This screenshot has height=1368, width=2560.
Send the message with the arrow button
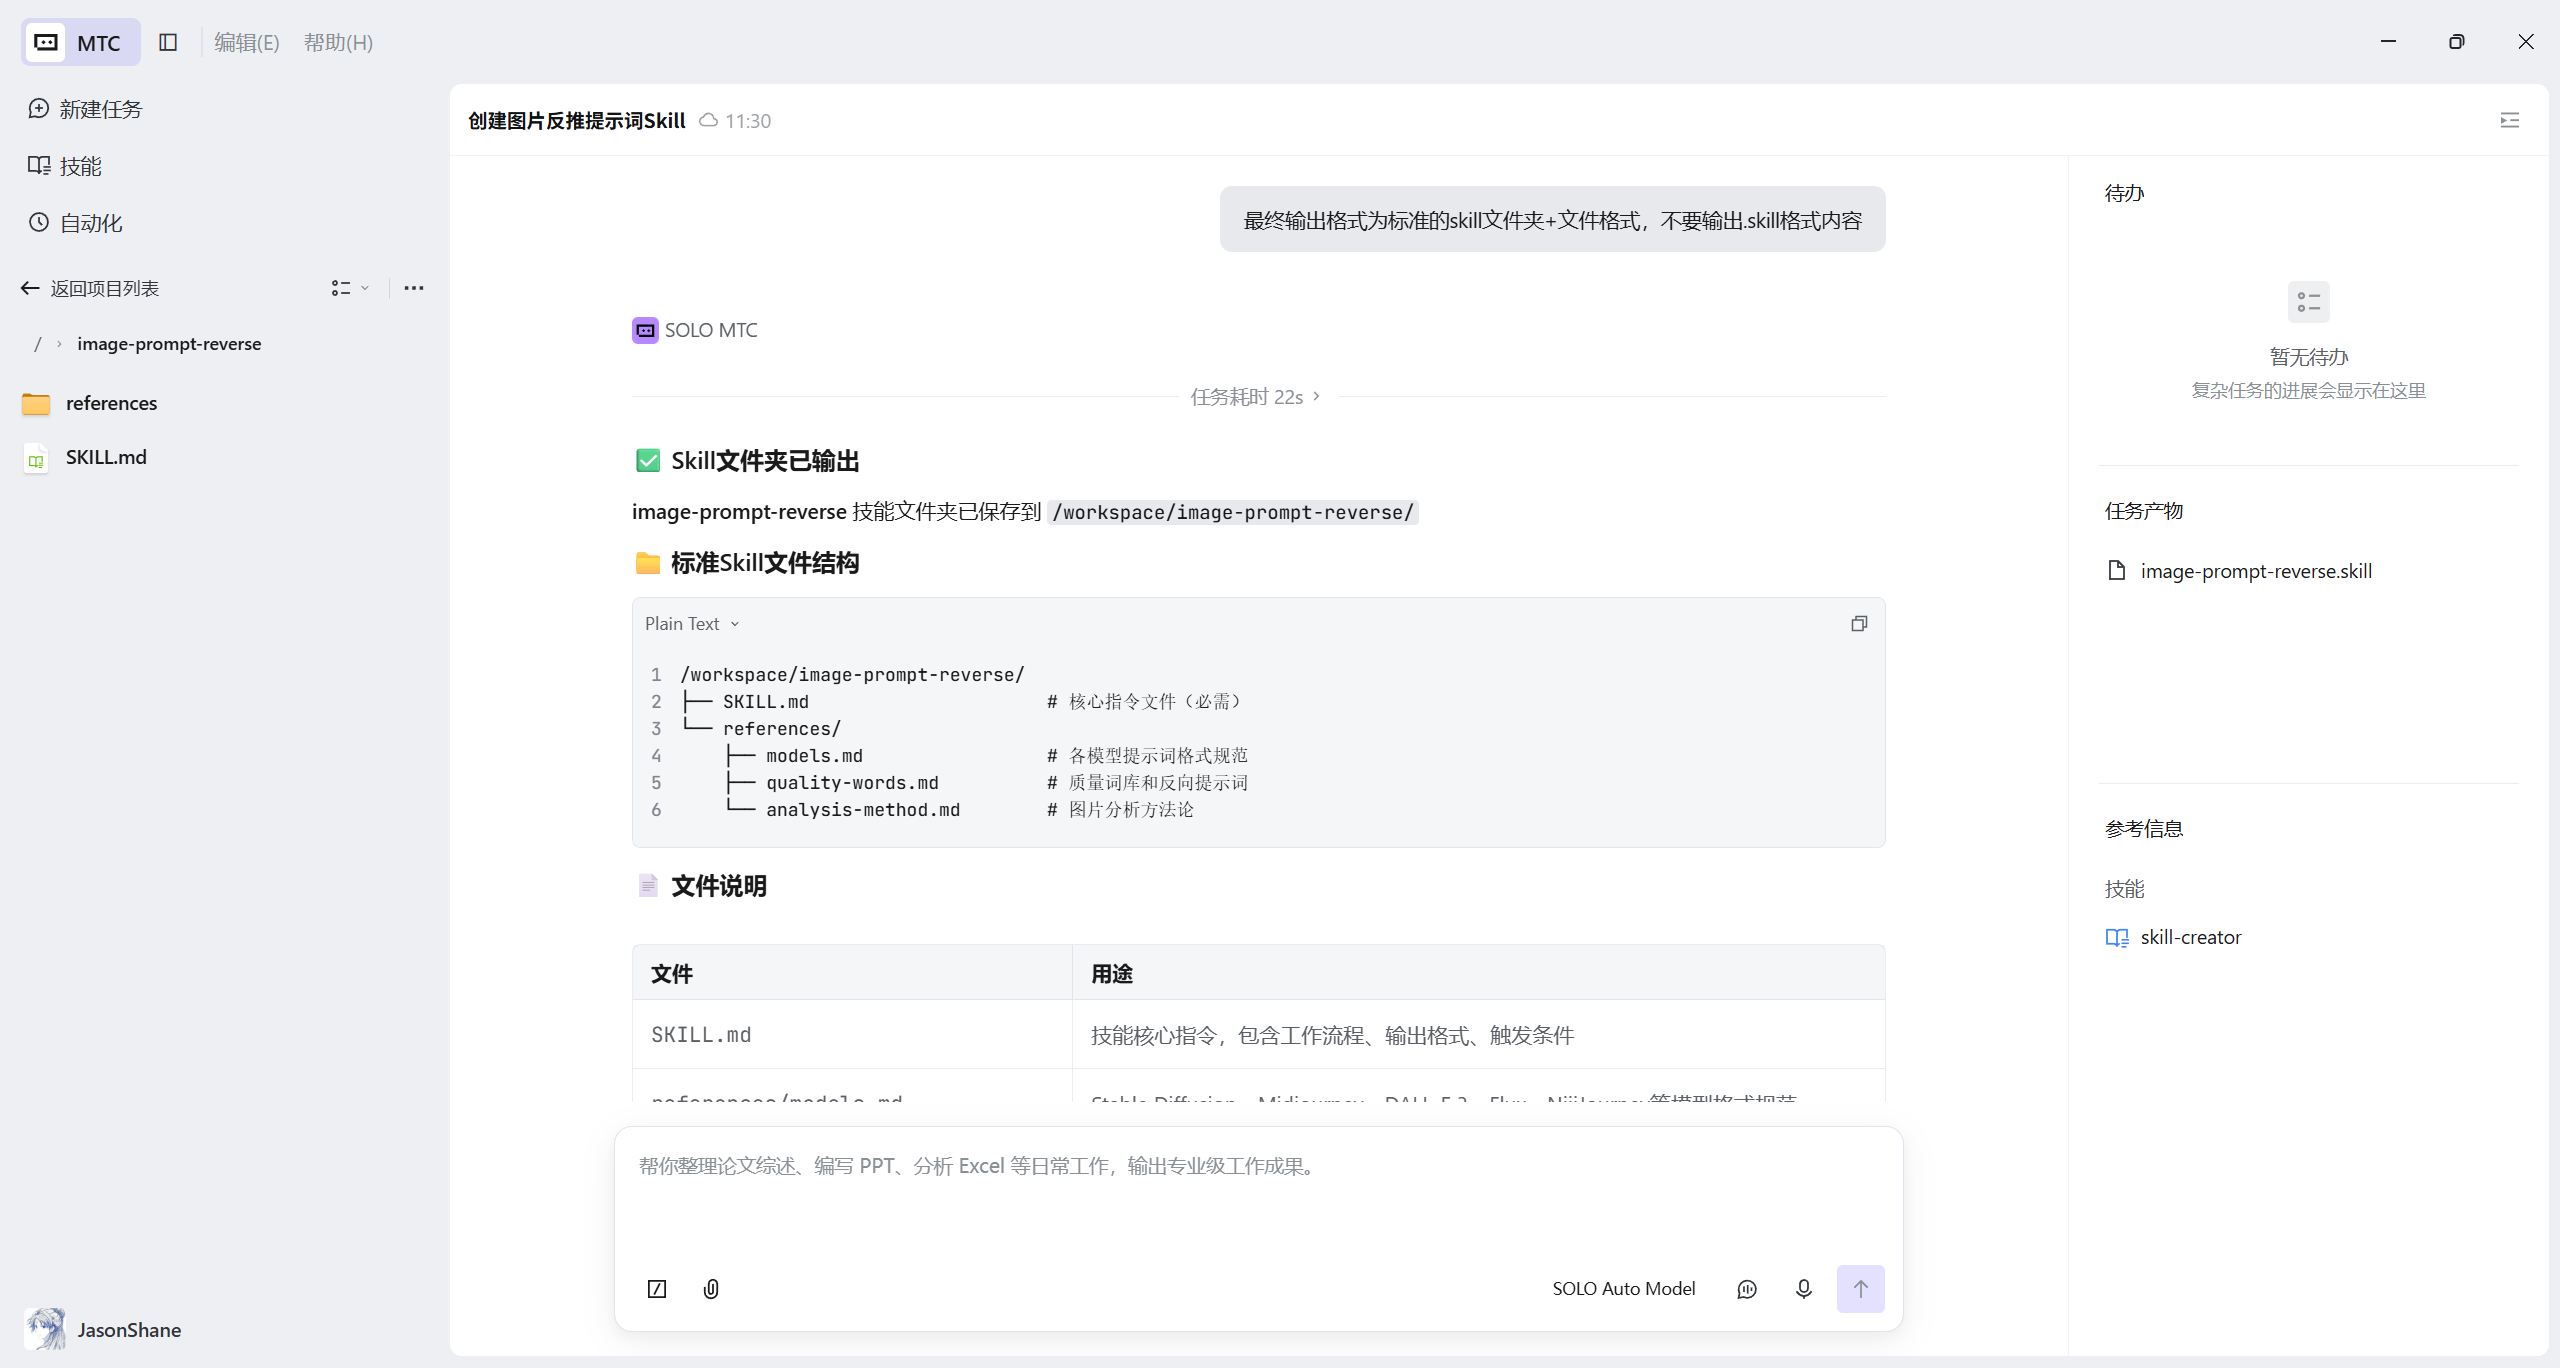pos(1861,1289)
